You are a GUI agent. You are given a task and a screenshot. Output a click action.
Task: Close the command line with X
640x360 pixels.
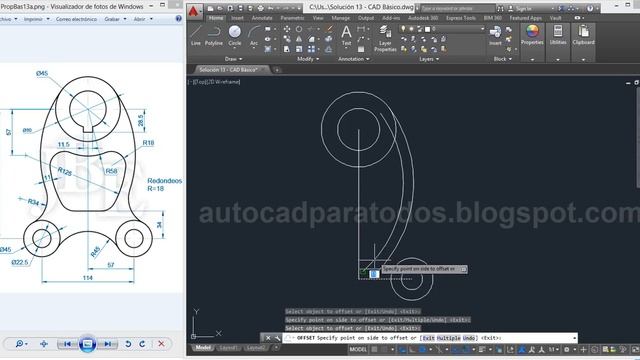click(268, 338)
